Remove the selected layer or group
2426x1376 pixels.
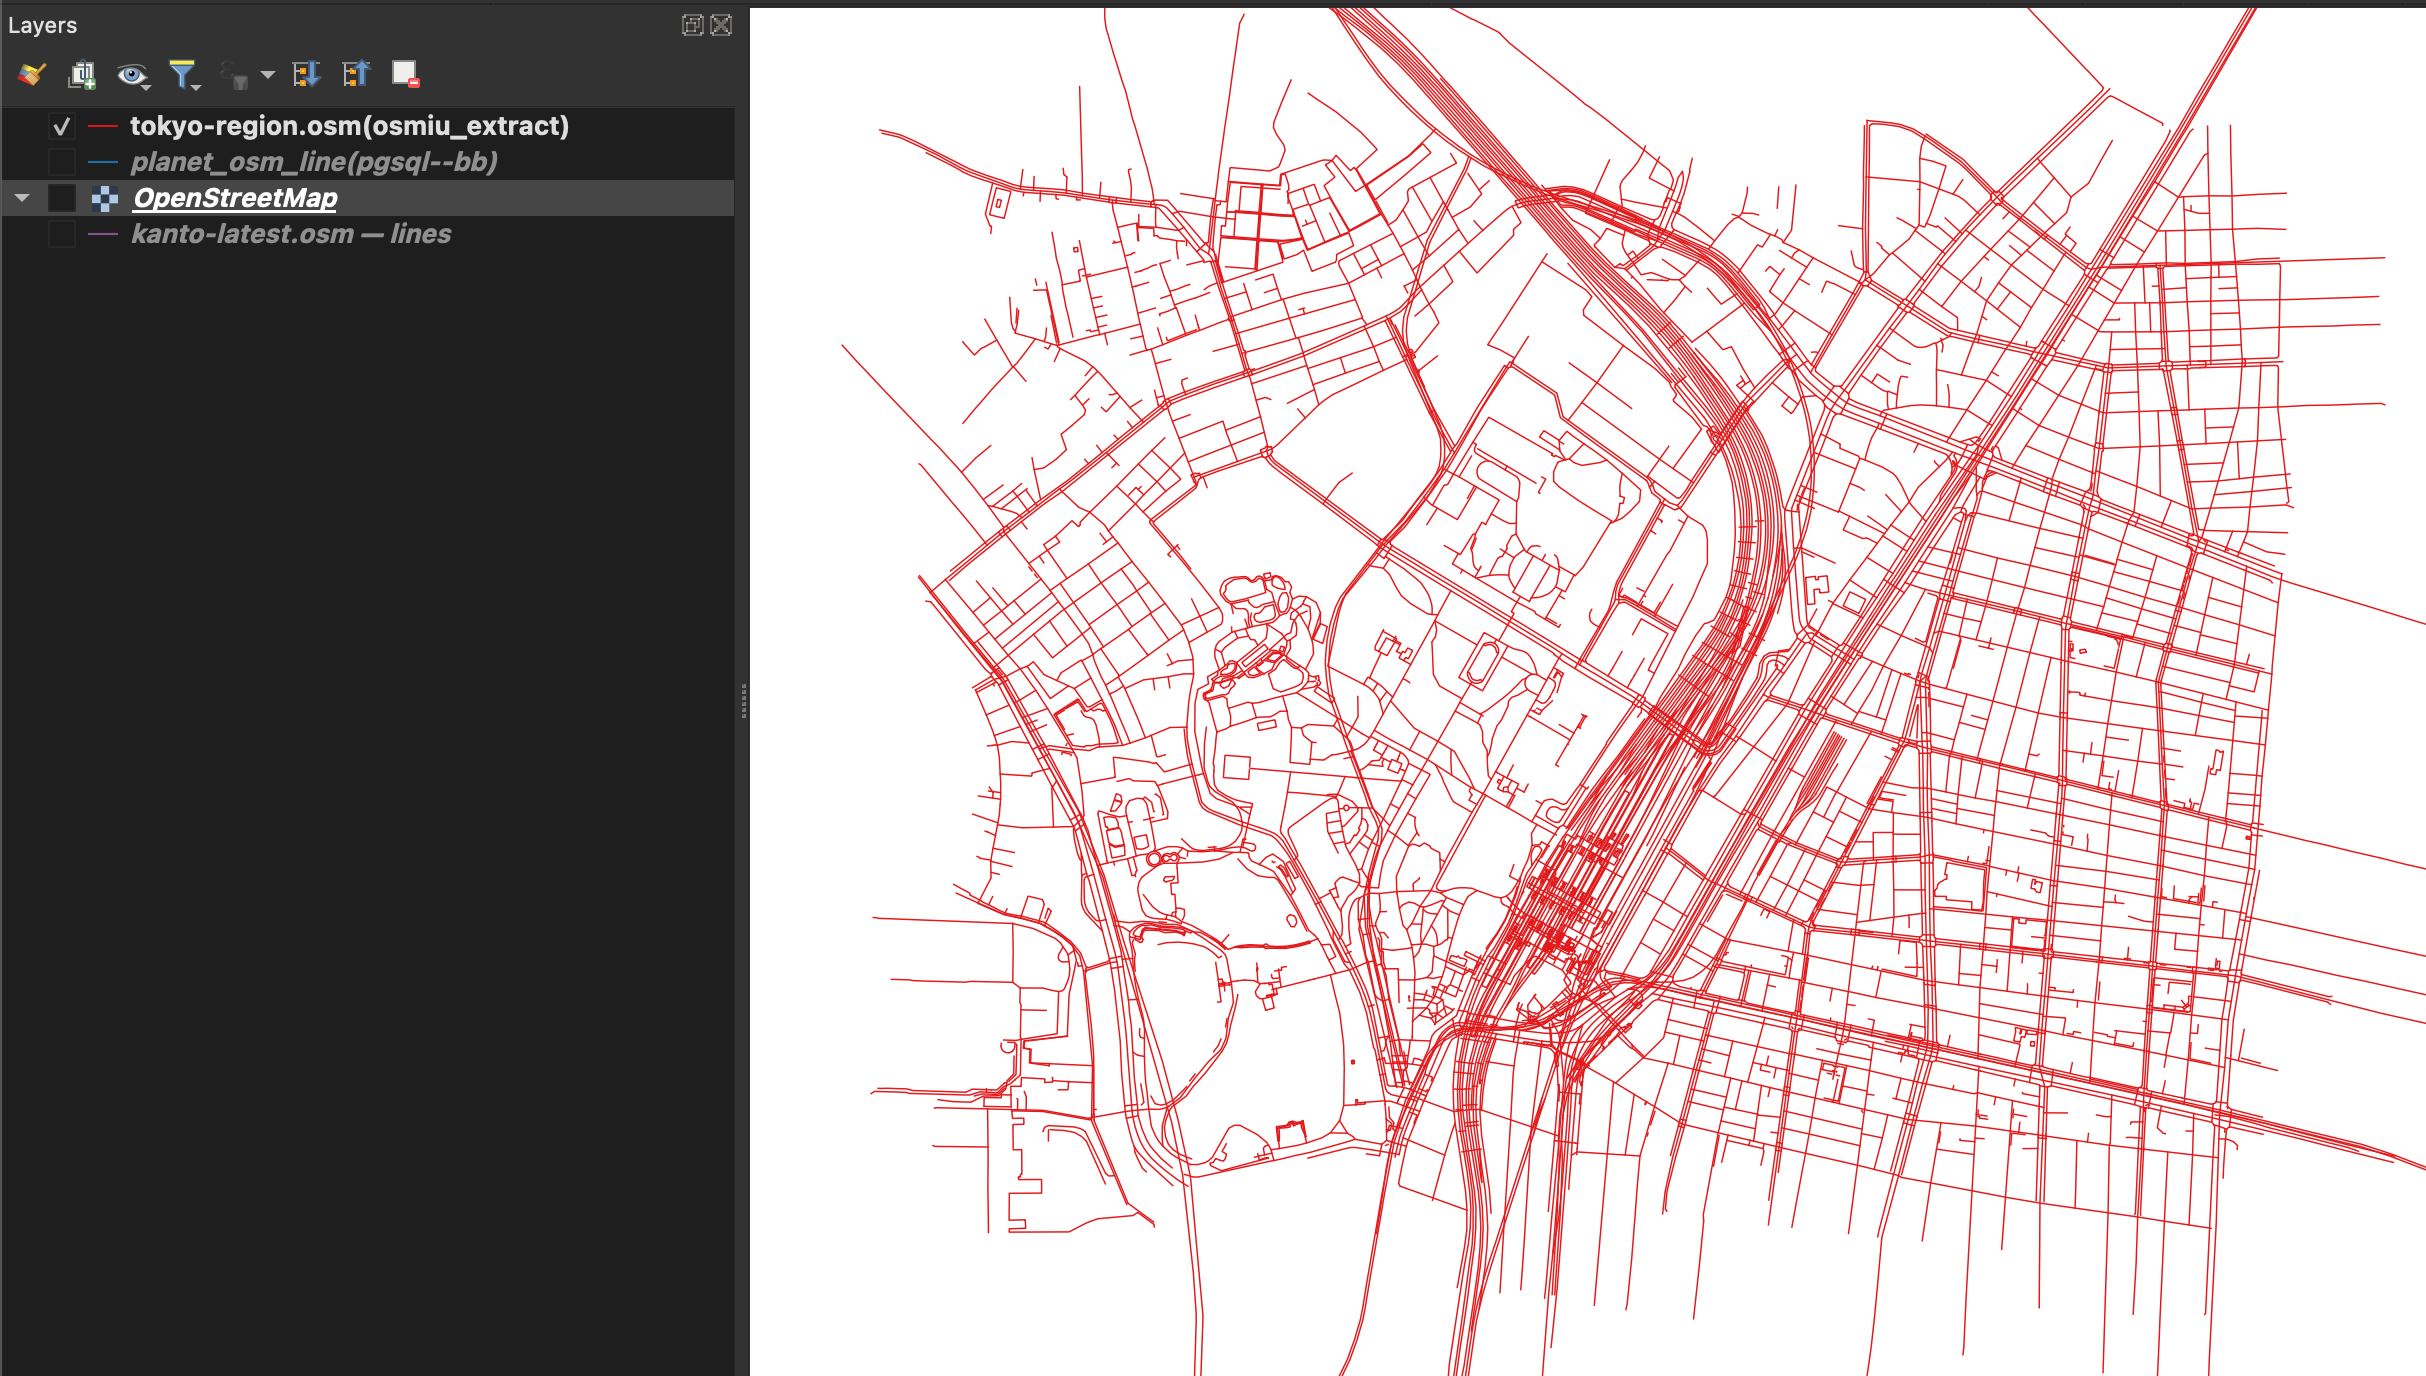tap(404, 73)
